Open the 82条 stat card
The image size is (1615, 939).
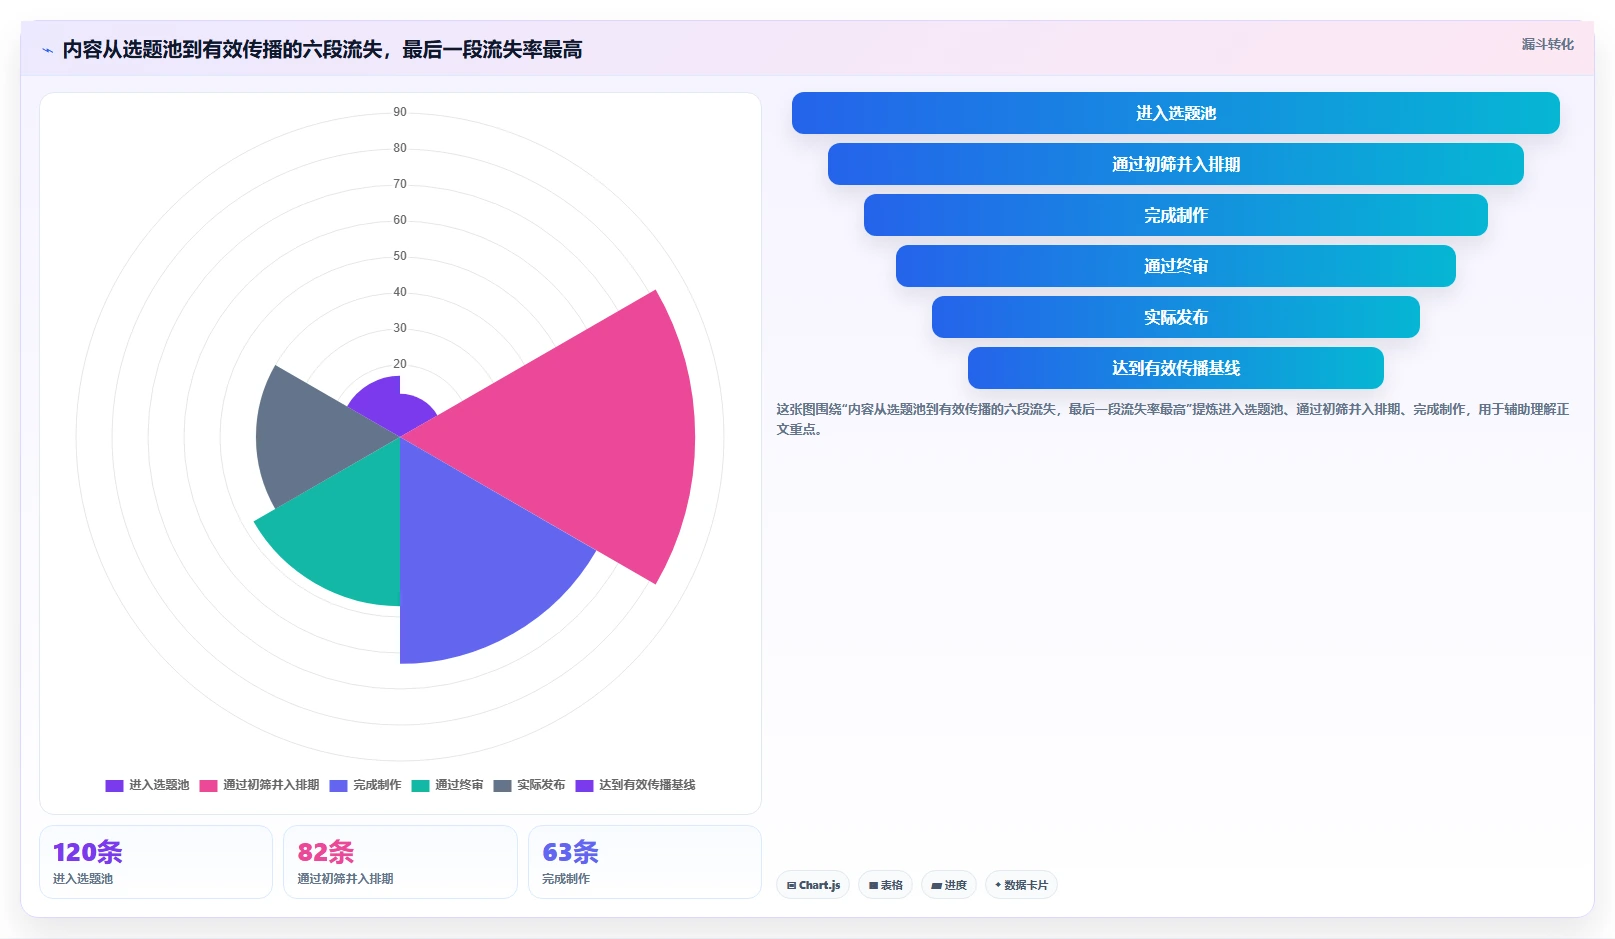pos(400,862)
